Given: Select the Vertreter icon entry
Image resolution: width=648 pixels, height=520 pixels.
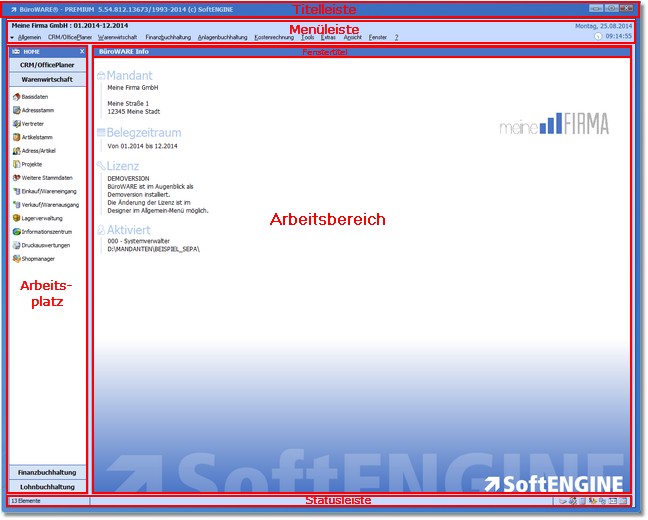Looking at the screenshot, I should point(34,124).
